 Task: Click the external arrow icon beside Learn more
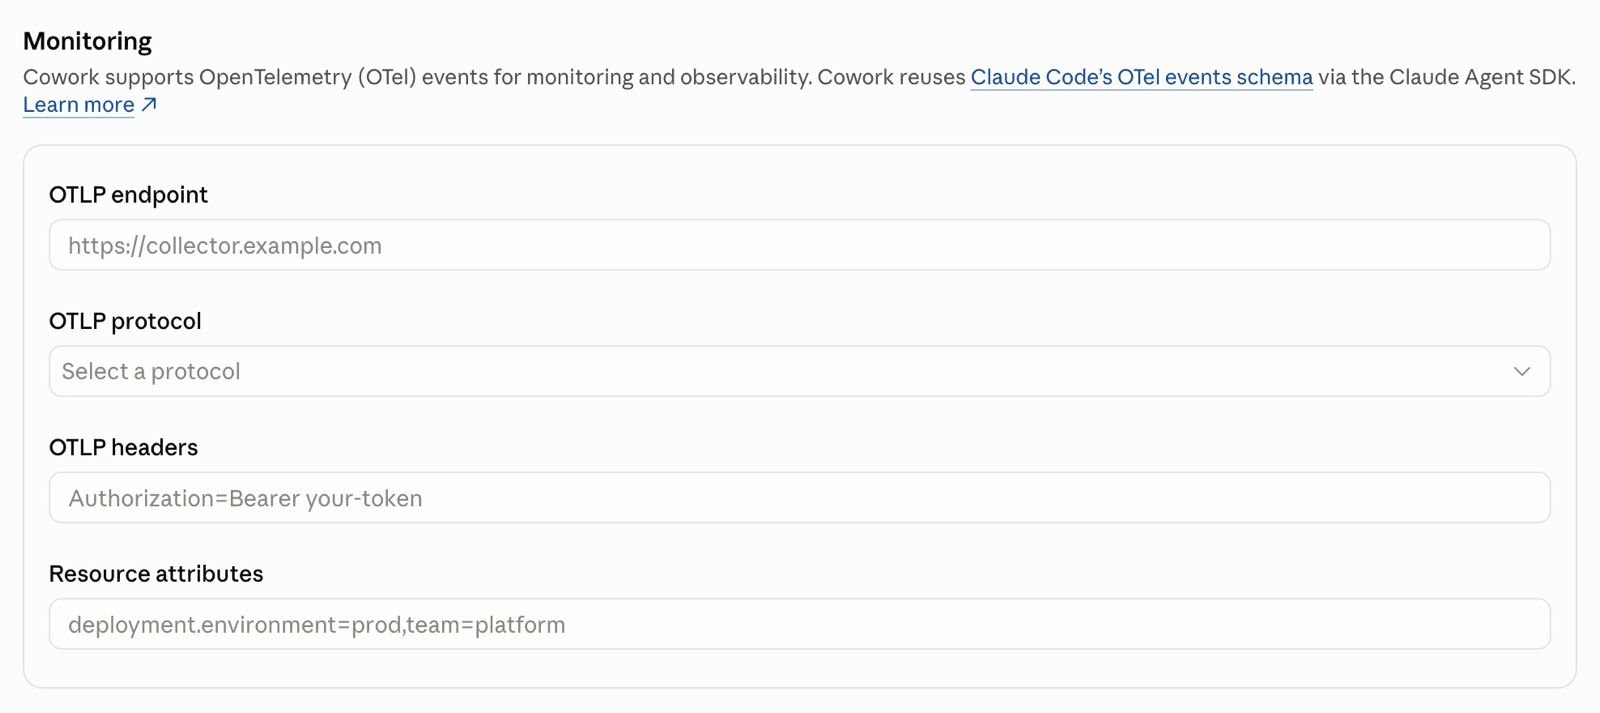[x=149, y=104]
